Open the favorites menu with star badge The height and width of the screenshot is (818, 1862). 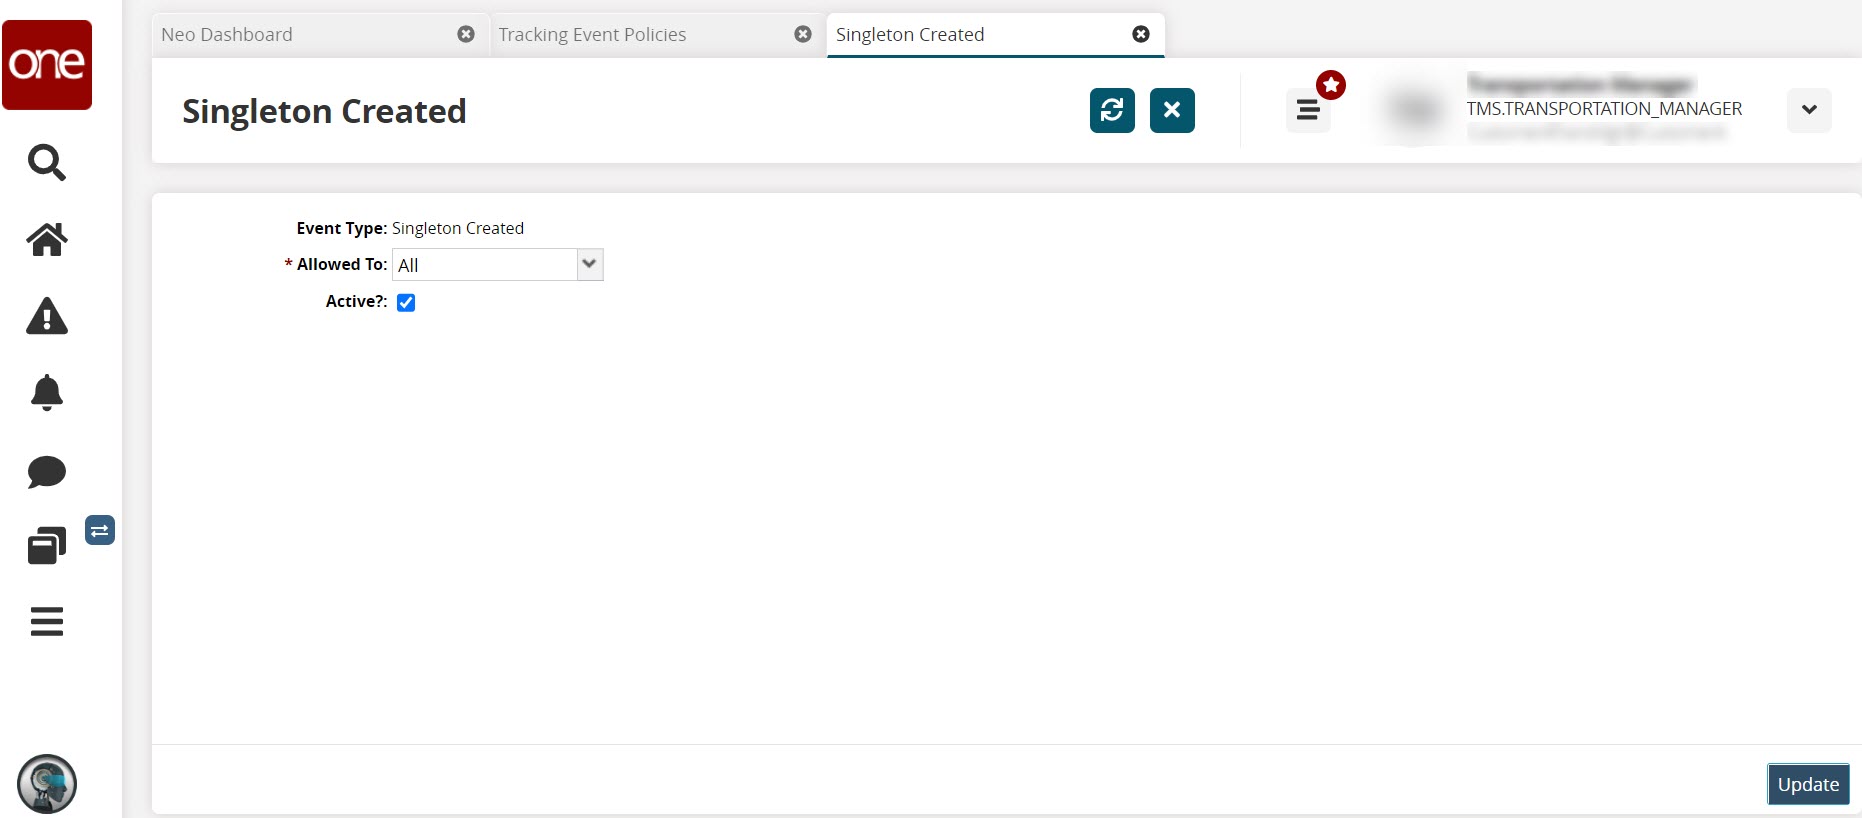point(1308,110)
